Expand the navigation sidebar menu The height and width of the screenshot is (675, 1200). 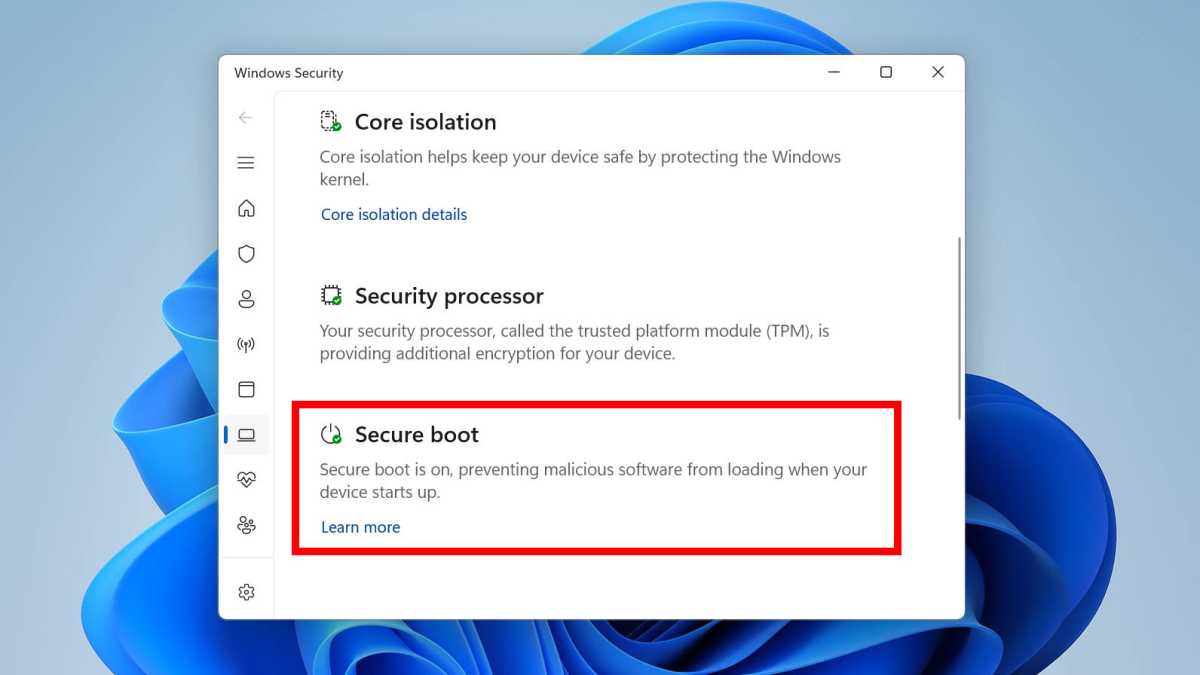click(x=246, y=162)
